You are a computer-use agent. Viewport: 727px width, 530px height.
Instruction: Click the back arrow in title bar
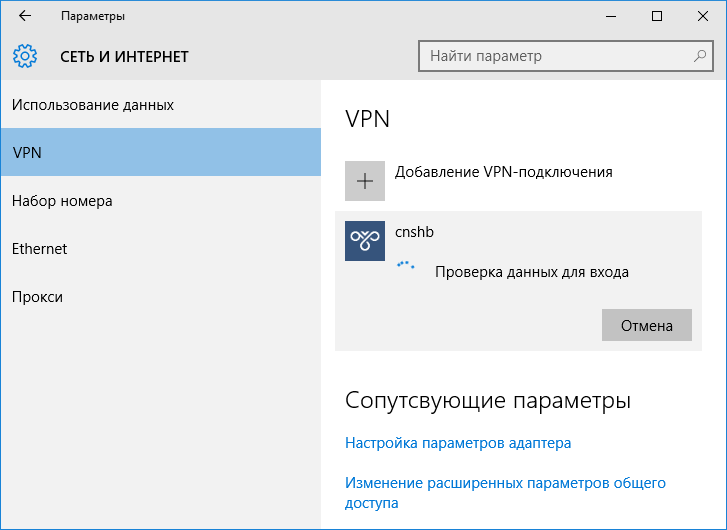pyautogui.click(x=24, y=16)
